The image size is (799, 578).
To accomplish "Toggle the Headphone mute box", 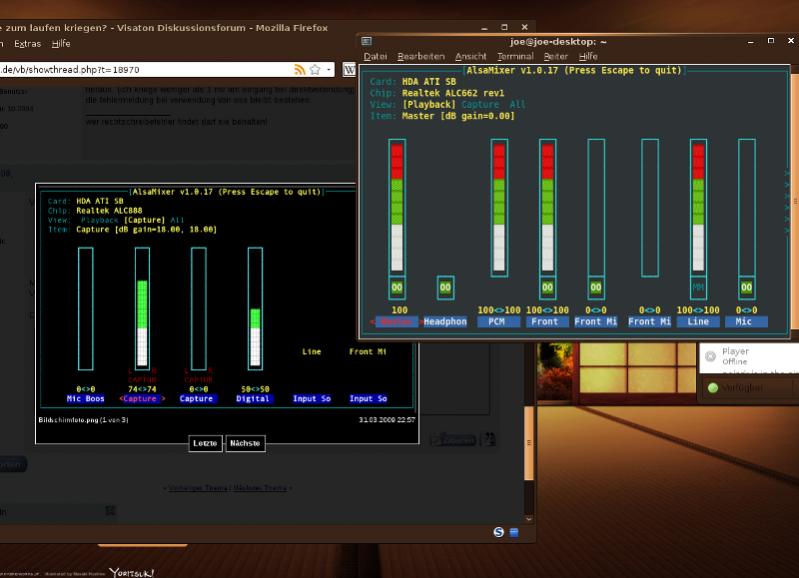I will pyautogui.click(x=445, y=287).
